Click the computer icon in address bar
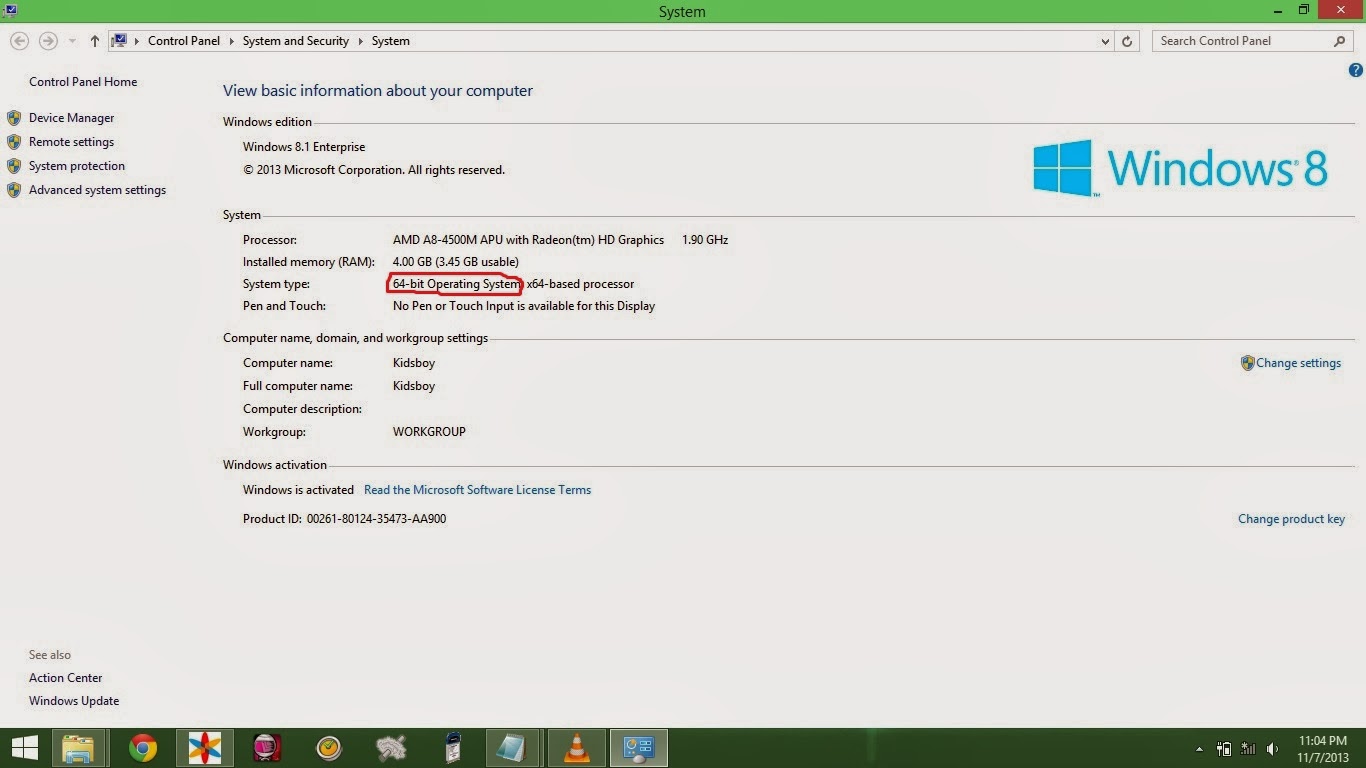1366x768 pixels. (x=120, y=41)
